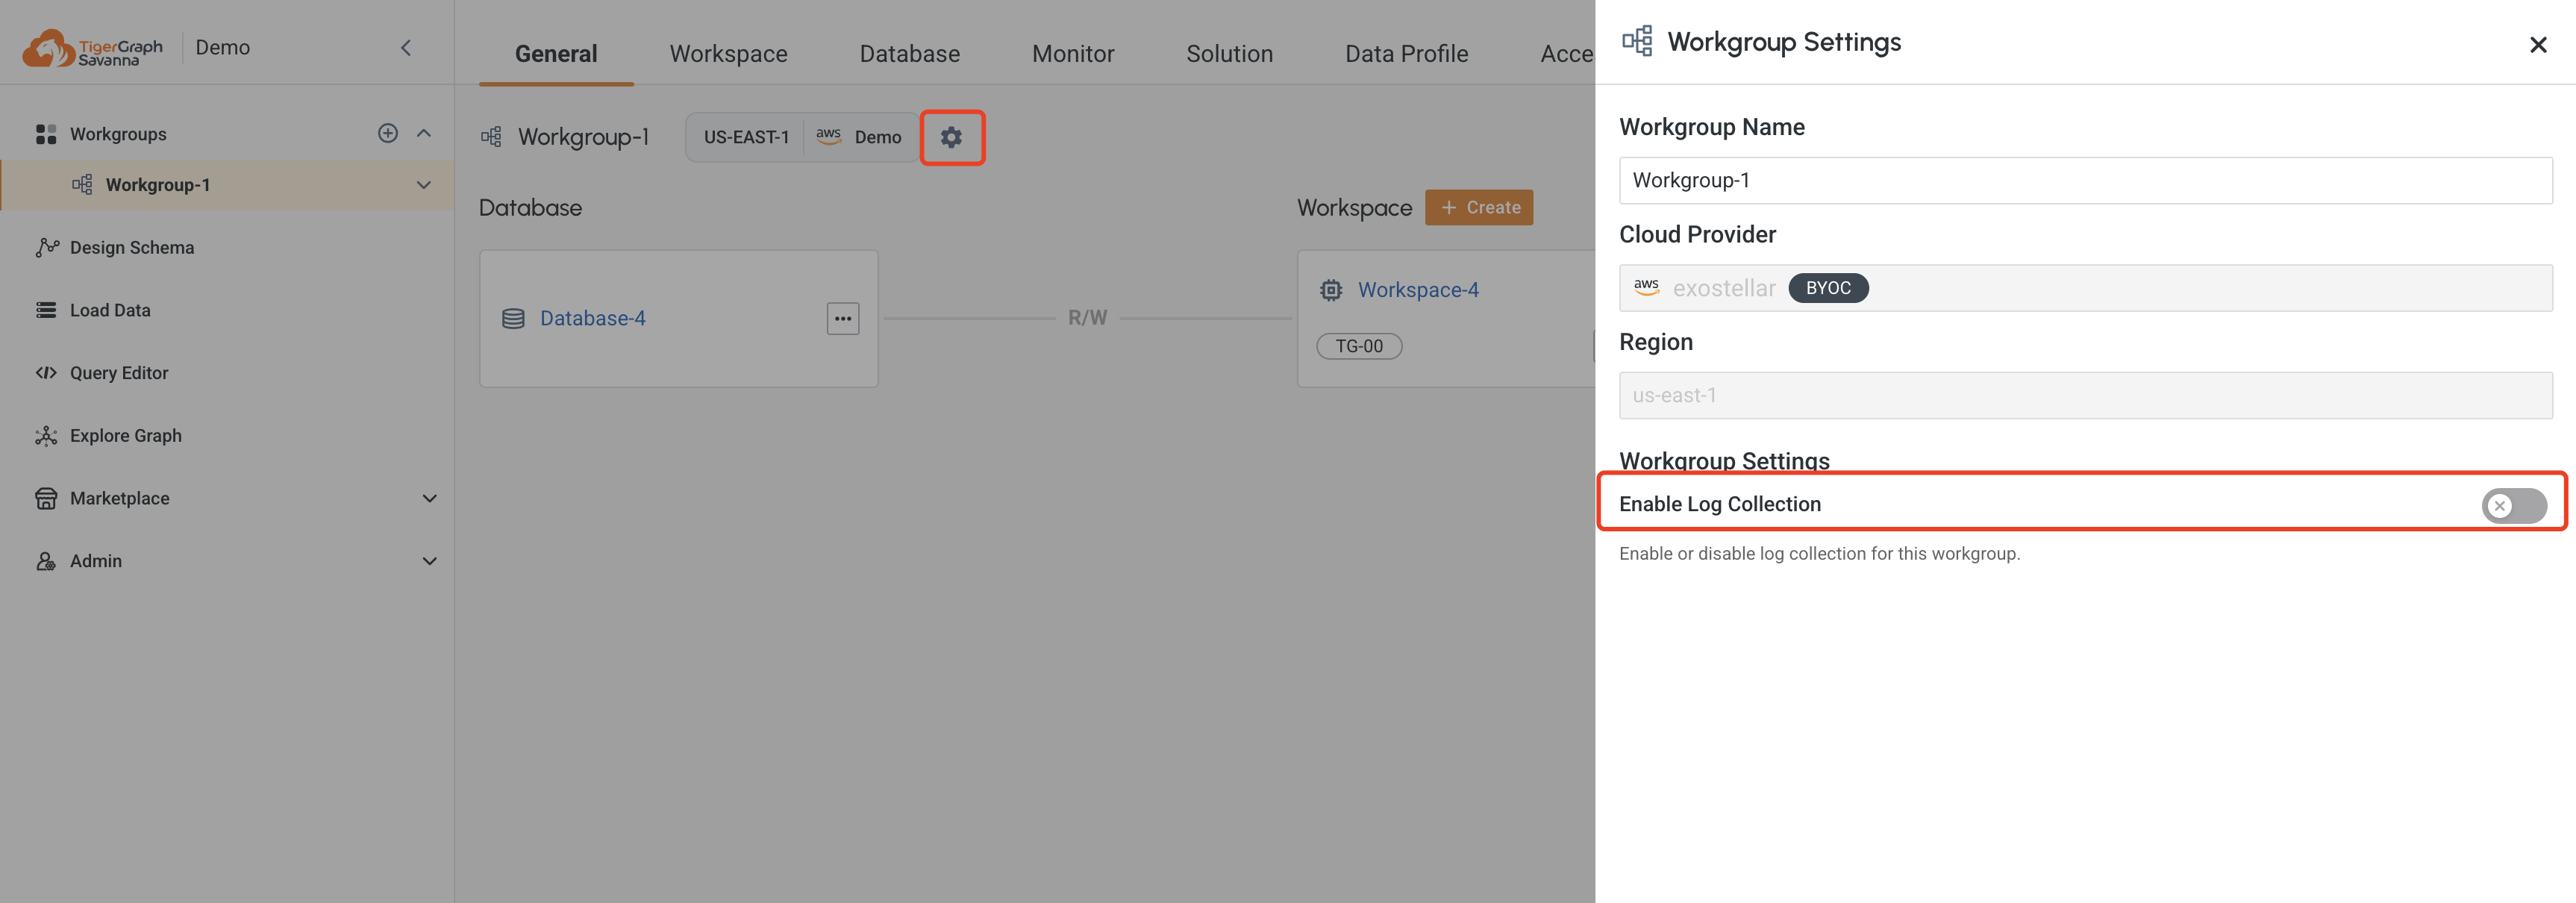Open Database-4 more options menu
The width and height of the screenshot is (2576, 903).
pyautogui.click(x=843, y=318)
